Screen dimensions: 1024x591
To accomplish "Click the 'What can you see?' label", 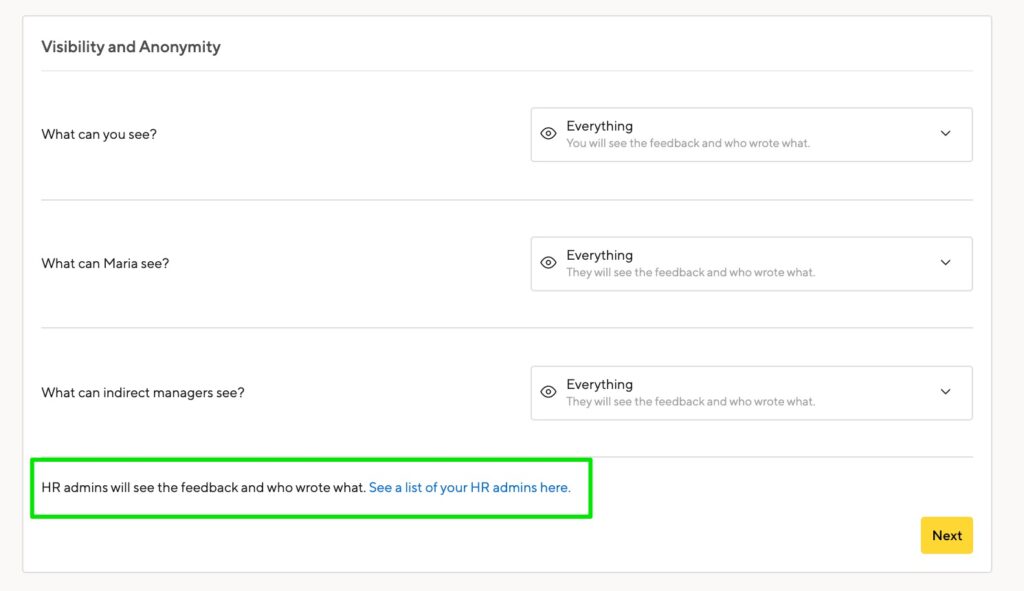I will [x=99, y=135].
